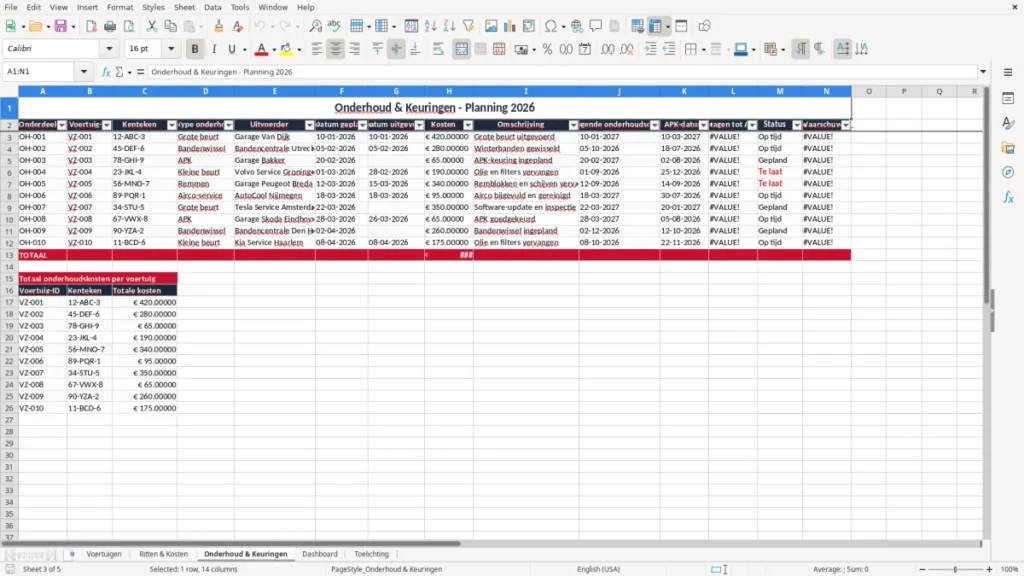Insert Image icon in toolbar

(x=491, y=26)
